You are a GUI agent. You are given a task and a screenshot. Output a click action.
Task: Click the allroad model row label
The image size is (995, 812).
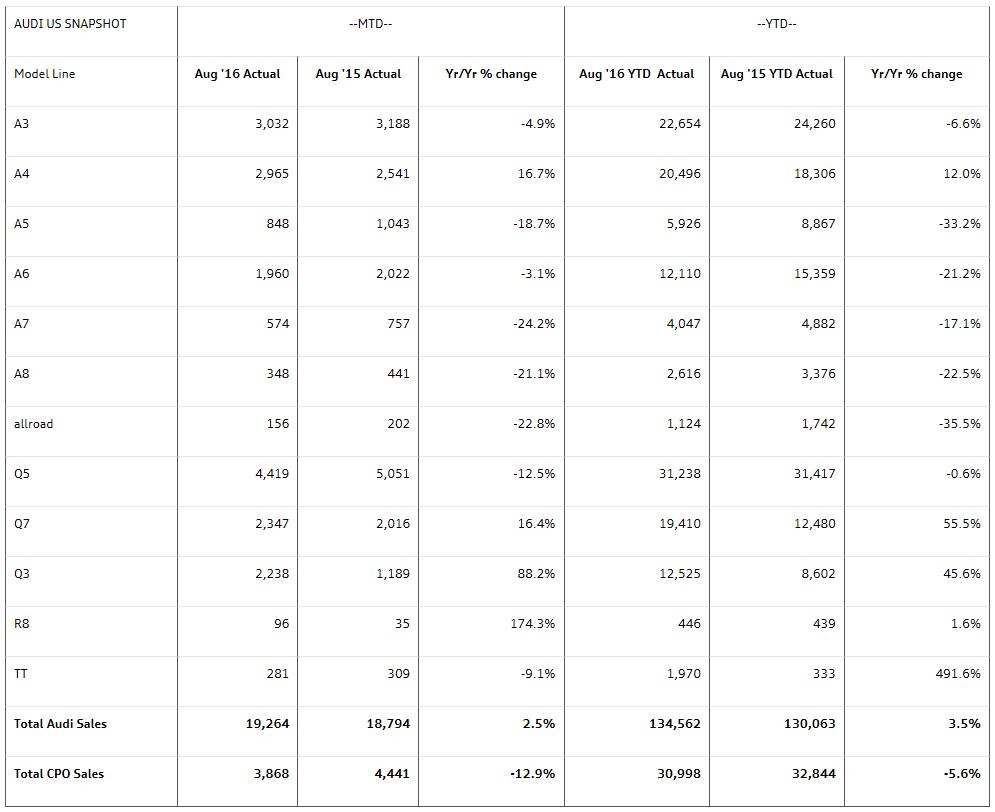pyautogui.click(x=34, y=424)
